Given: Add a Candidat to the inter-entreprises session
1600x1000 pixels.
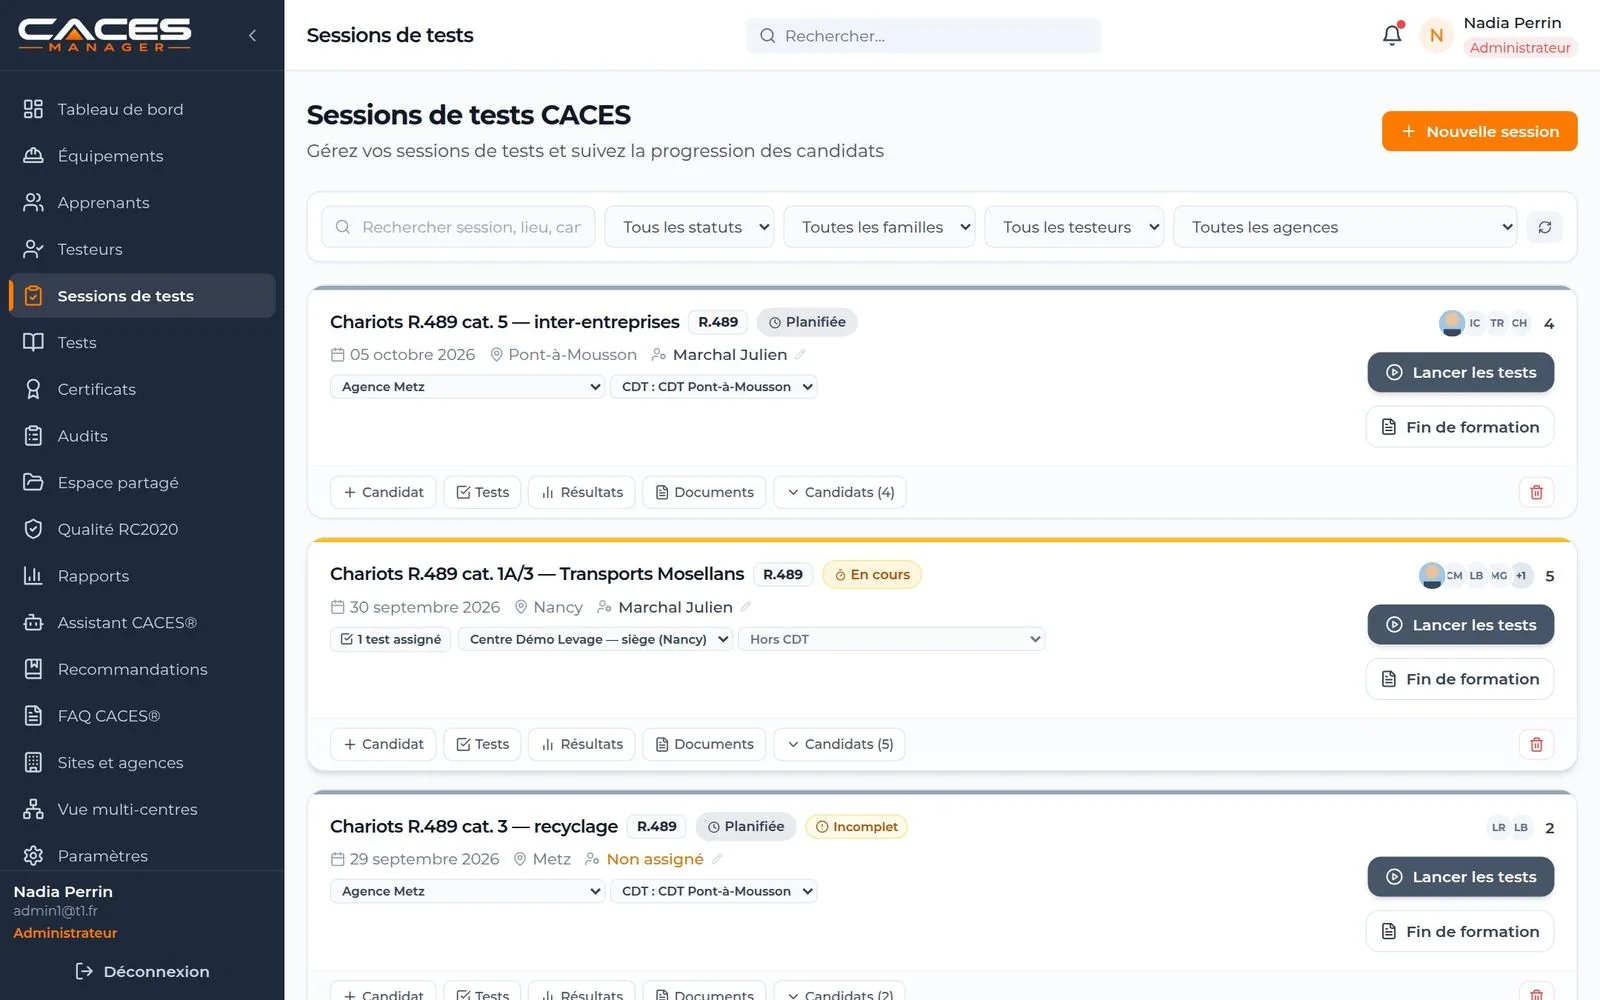Looking at the screenshot, I should pos(383,492).
